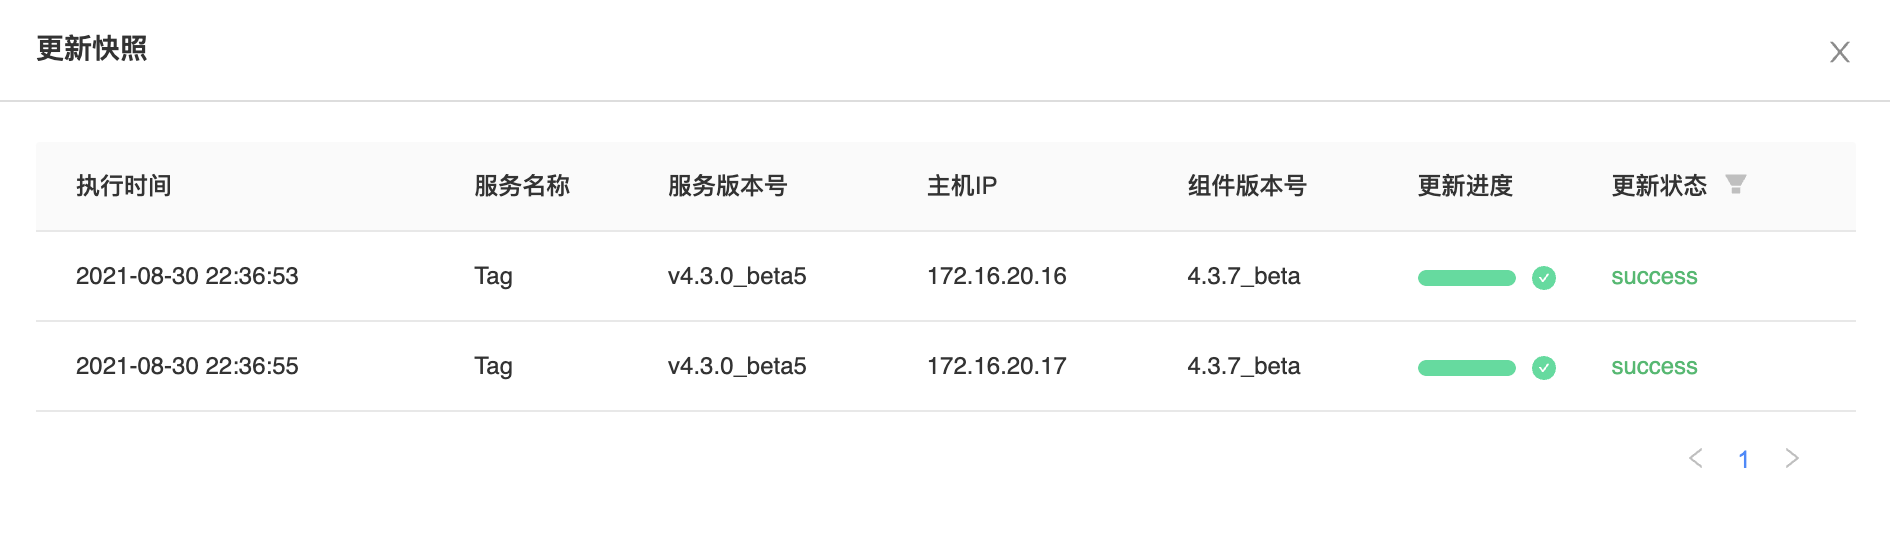Go to next page arrow
The image size is (1890, 534).
[1791, 458]
